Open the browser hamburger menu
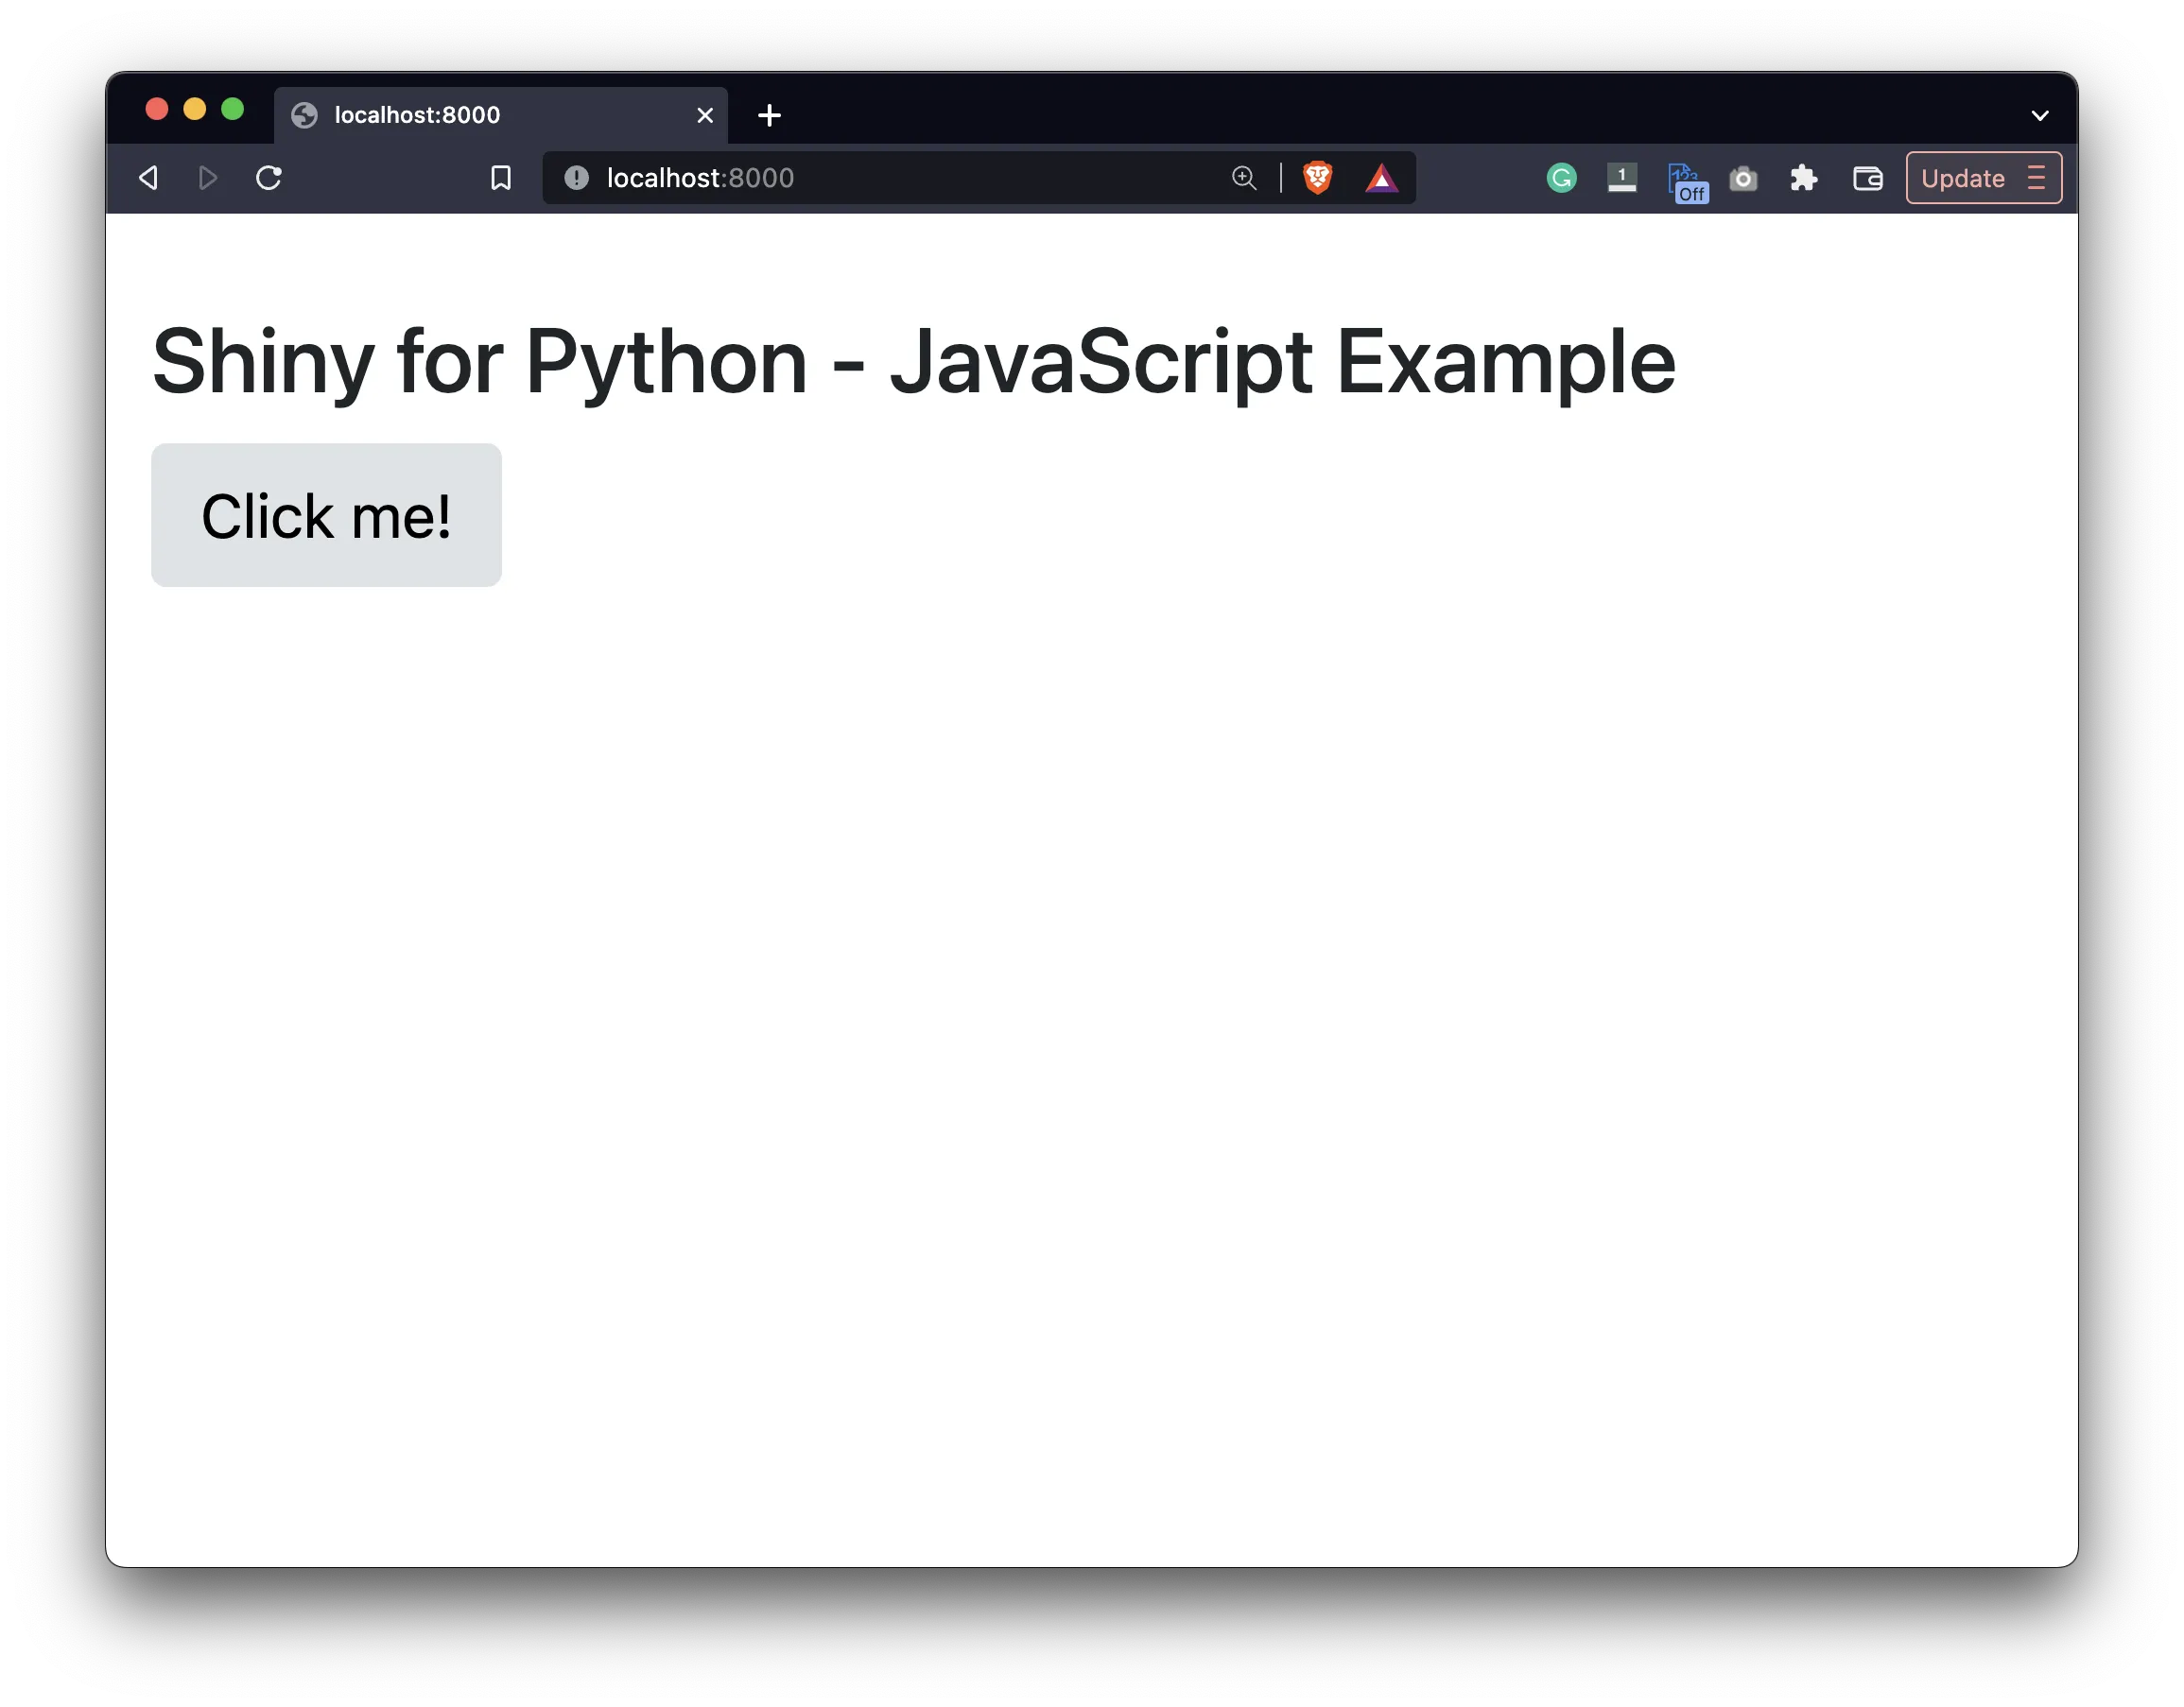 click(2036, 178)
